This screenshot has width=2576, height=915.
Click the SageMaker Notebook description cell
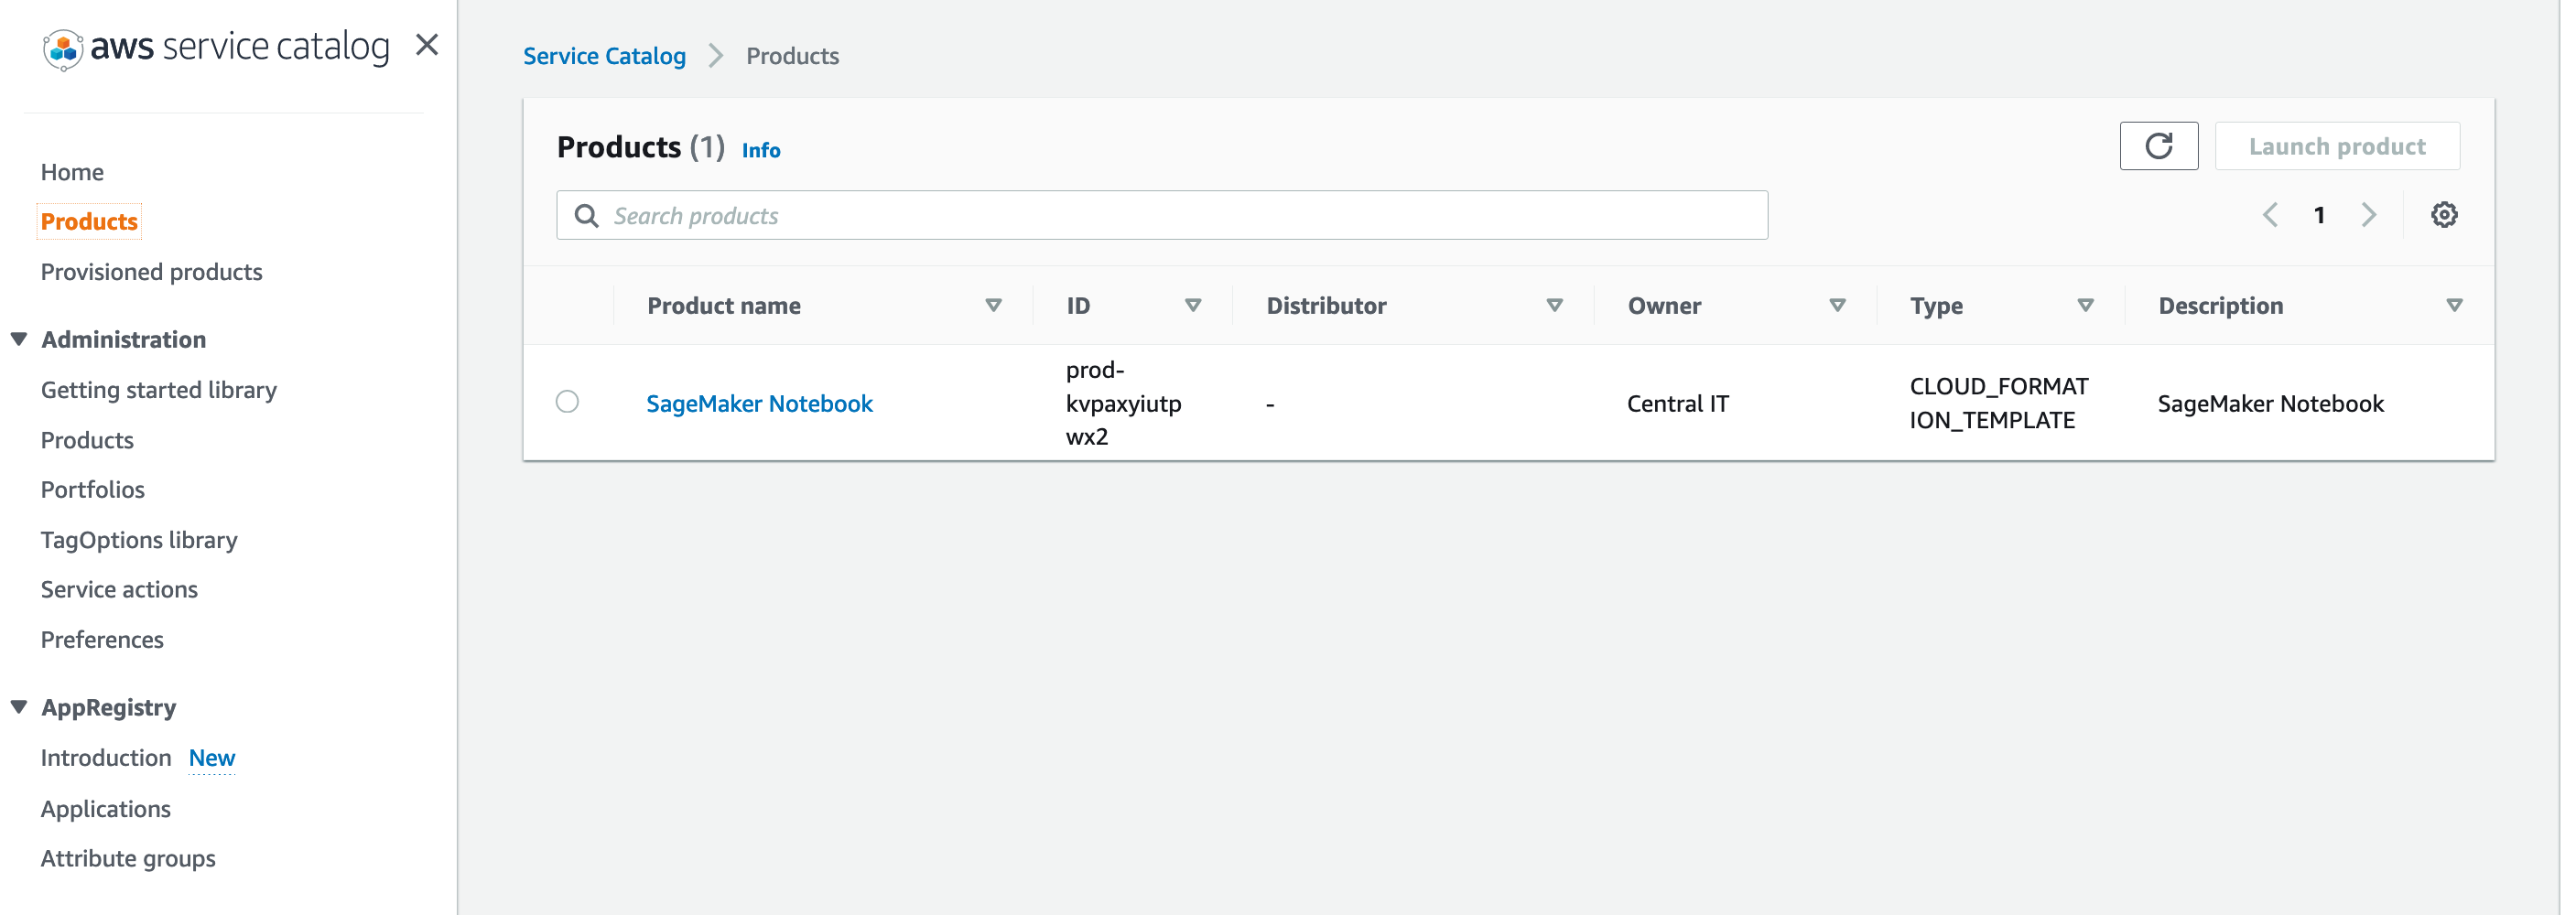tap(2270, 404)
